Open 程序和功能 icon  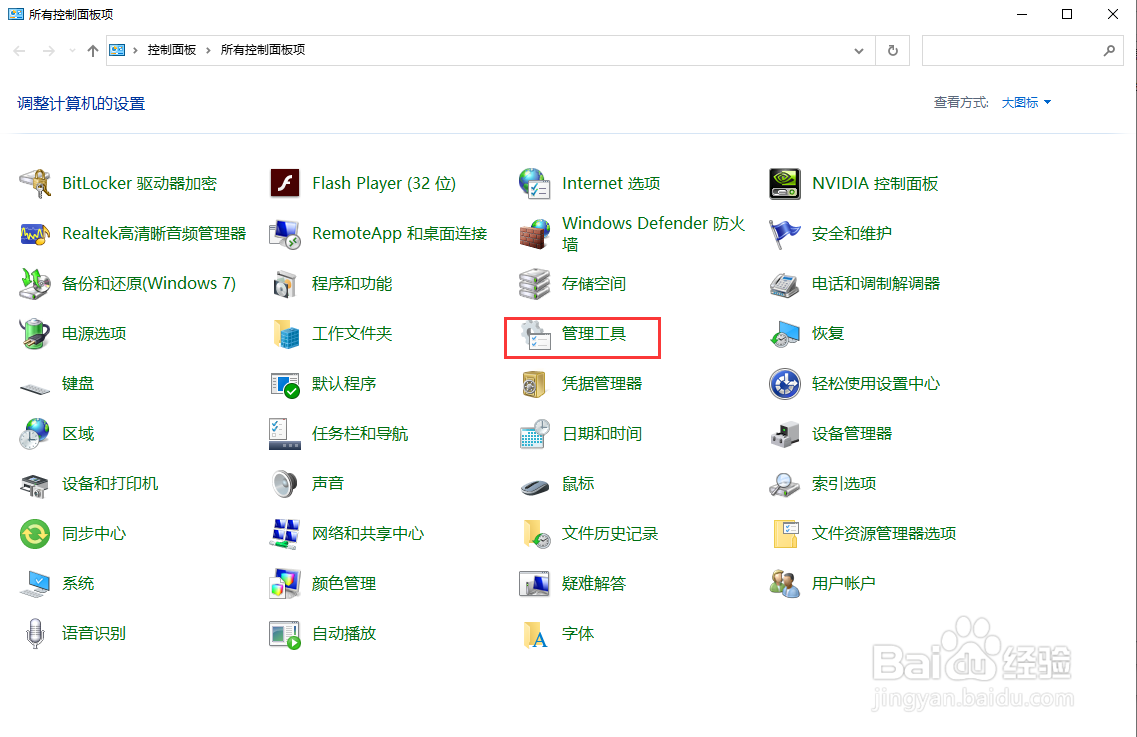[x=285, y=284]
